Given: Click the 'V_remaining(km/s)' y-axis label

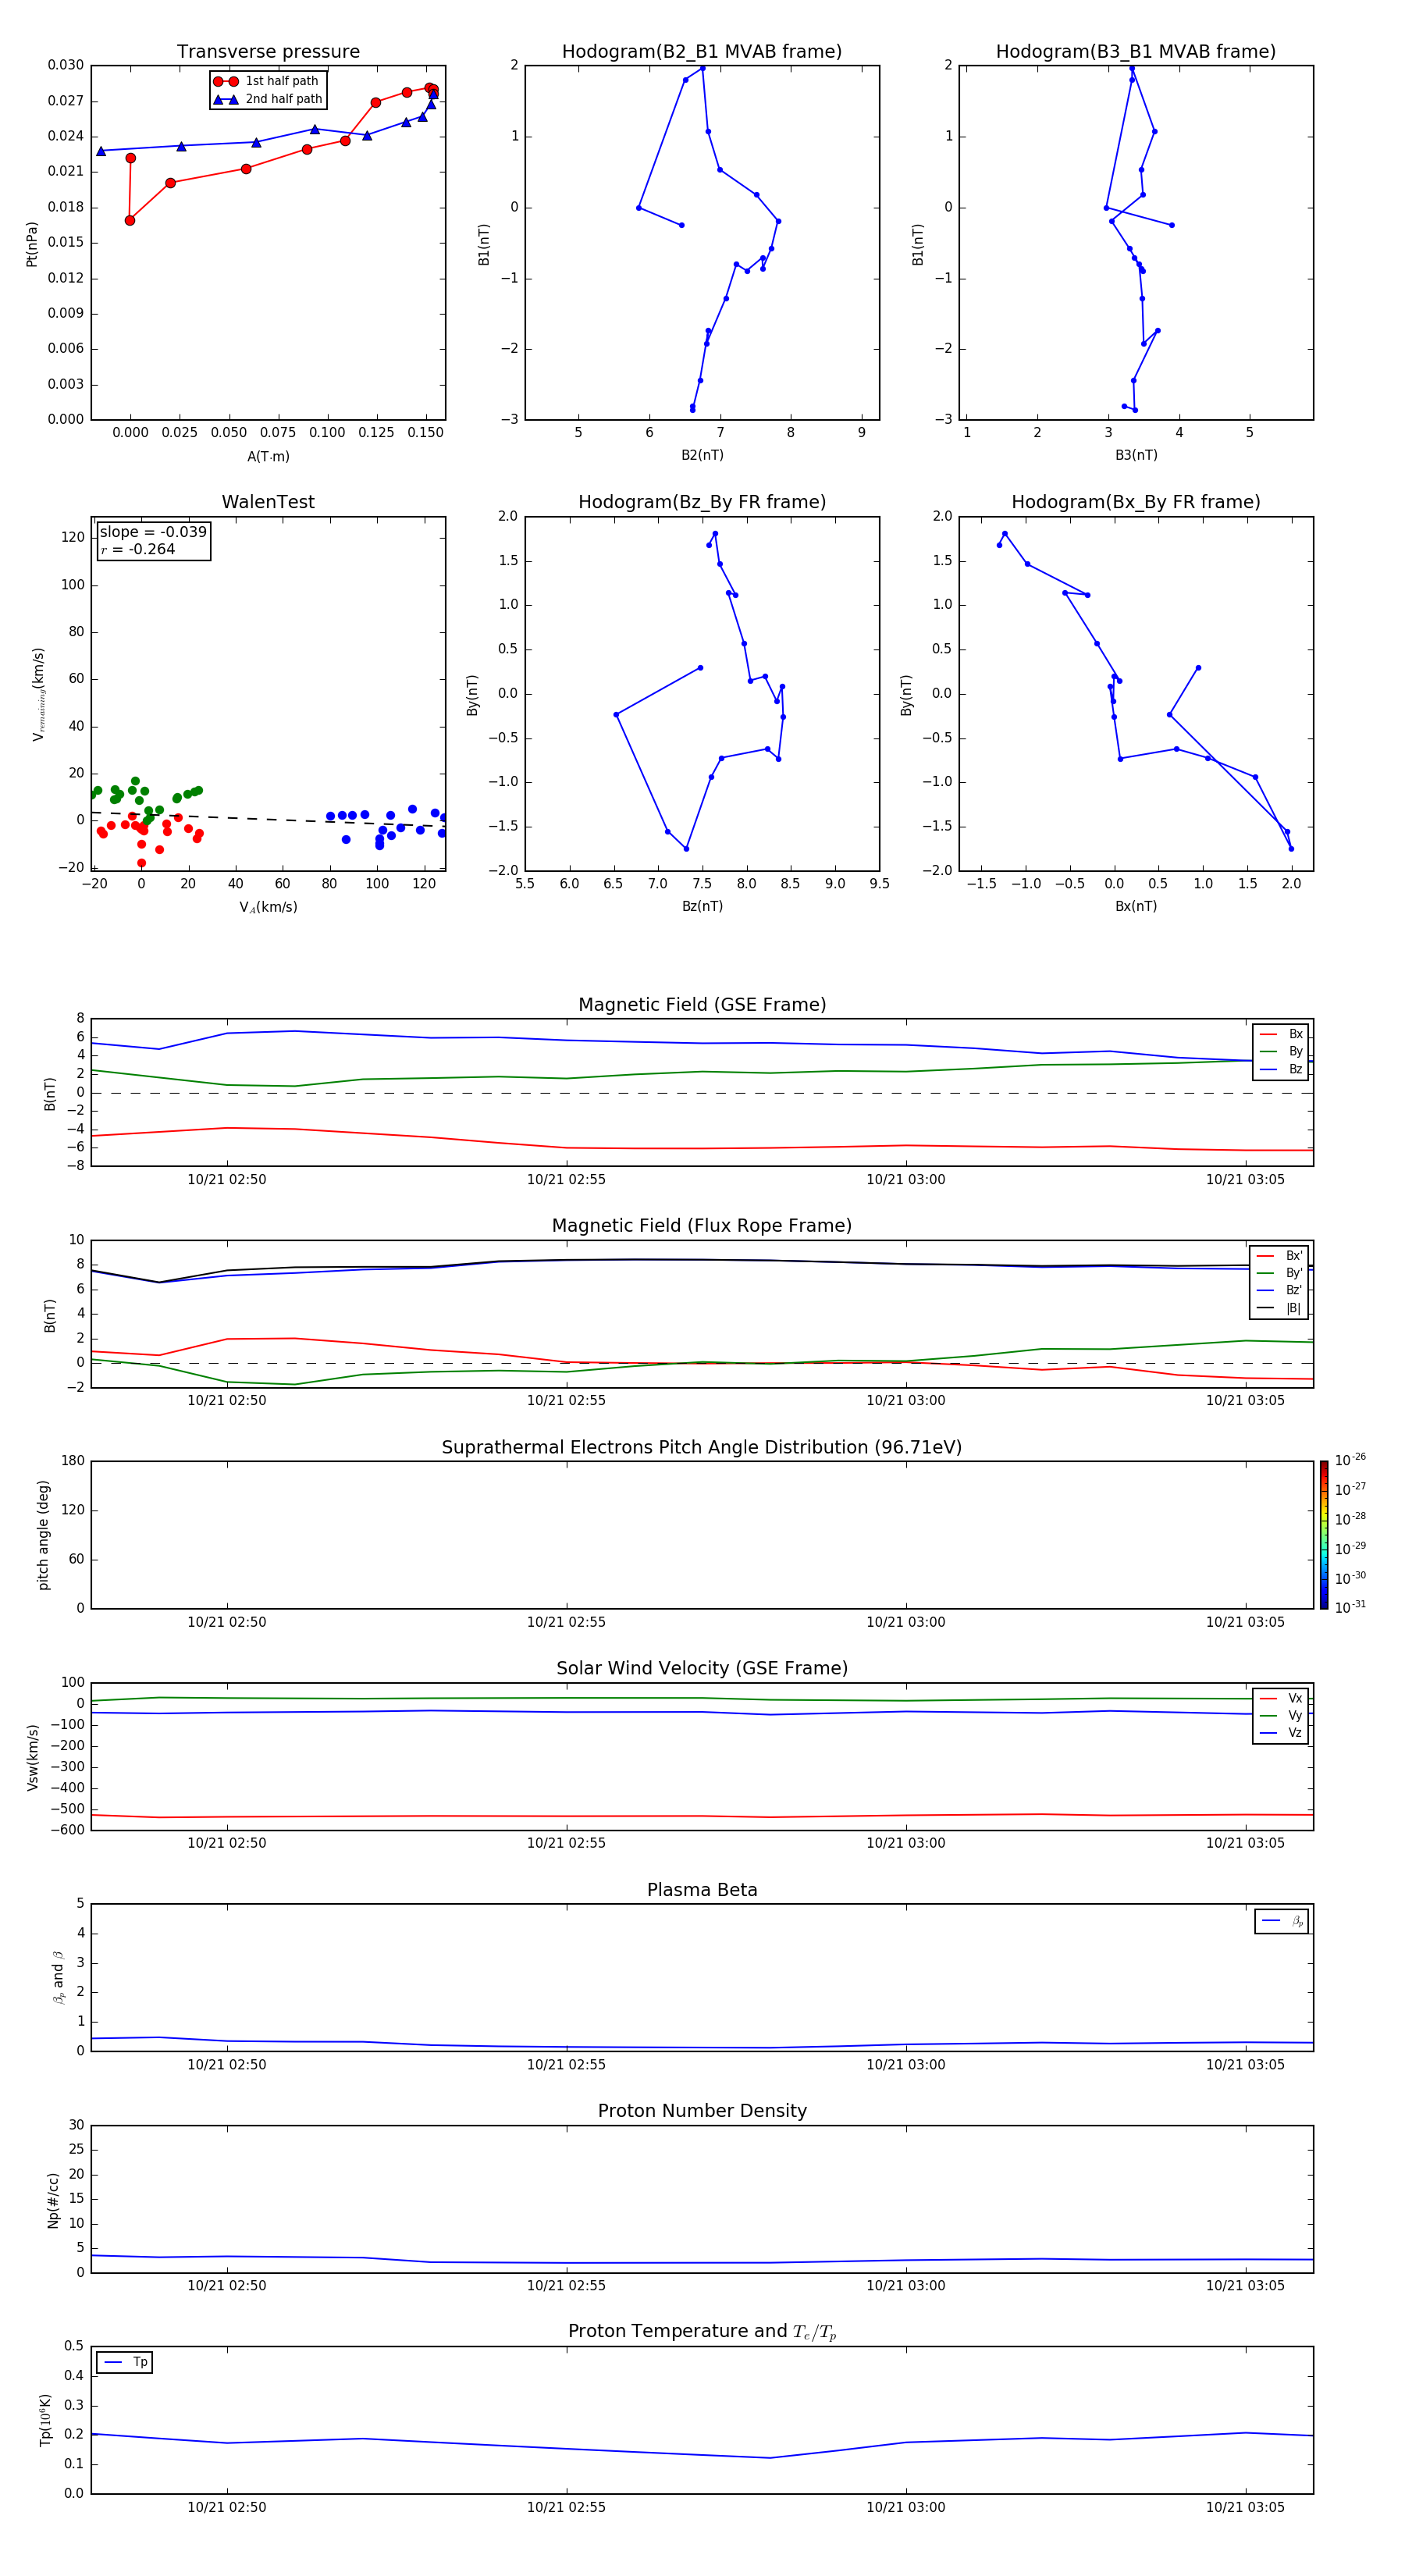Looking at the screenshot, I should click(39, 694).
